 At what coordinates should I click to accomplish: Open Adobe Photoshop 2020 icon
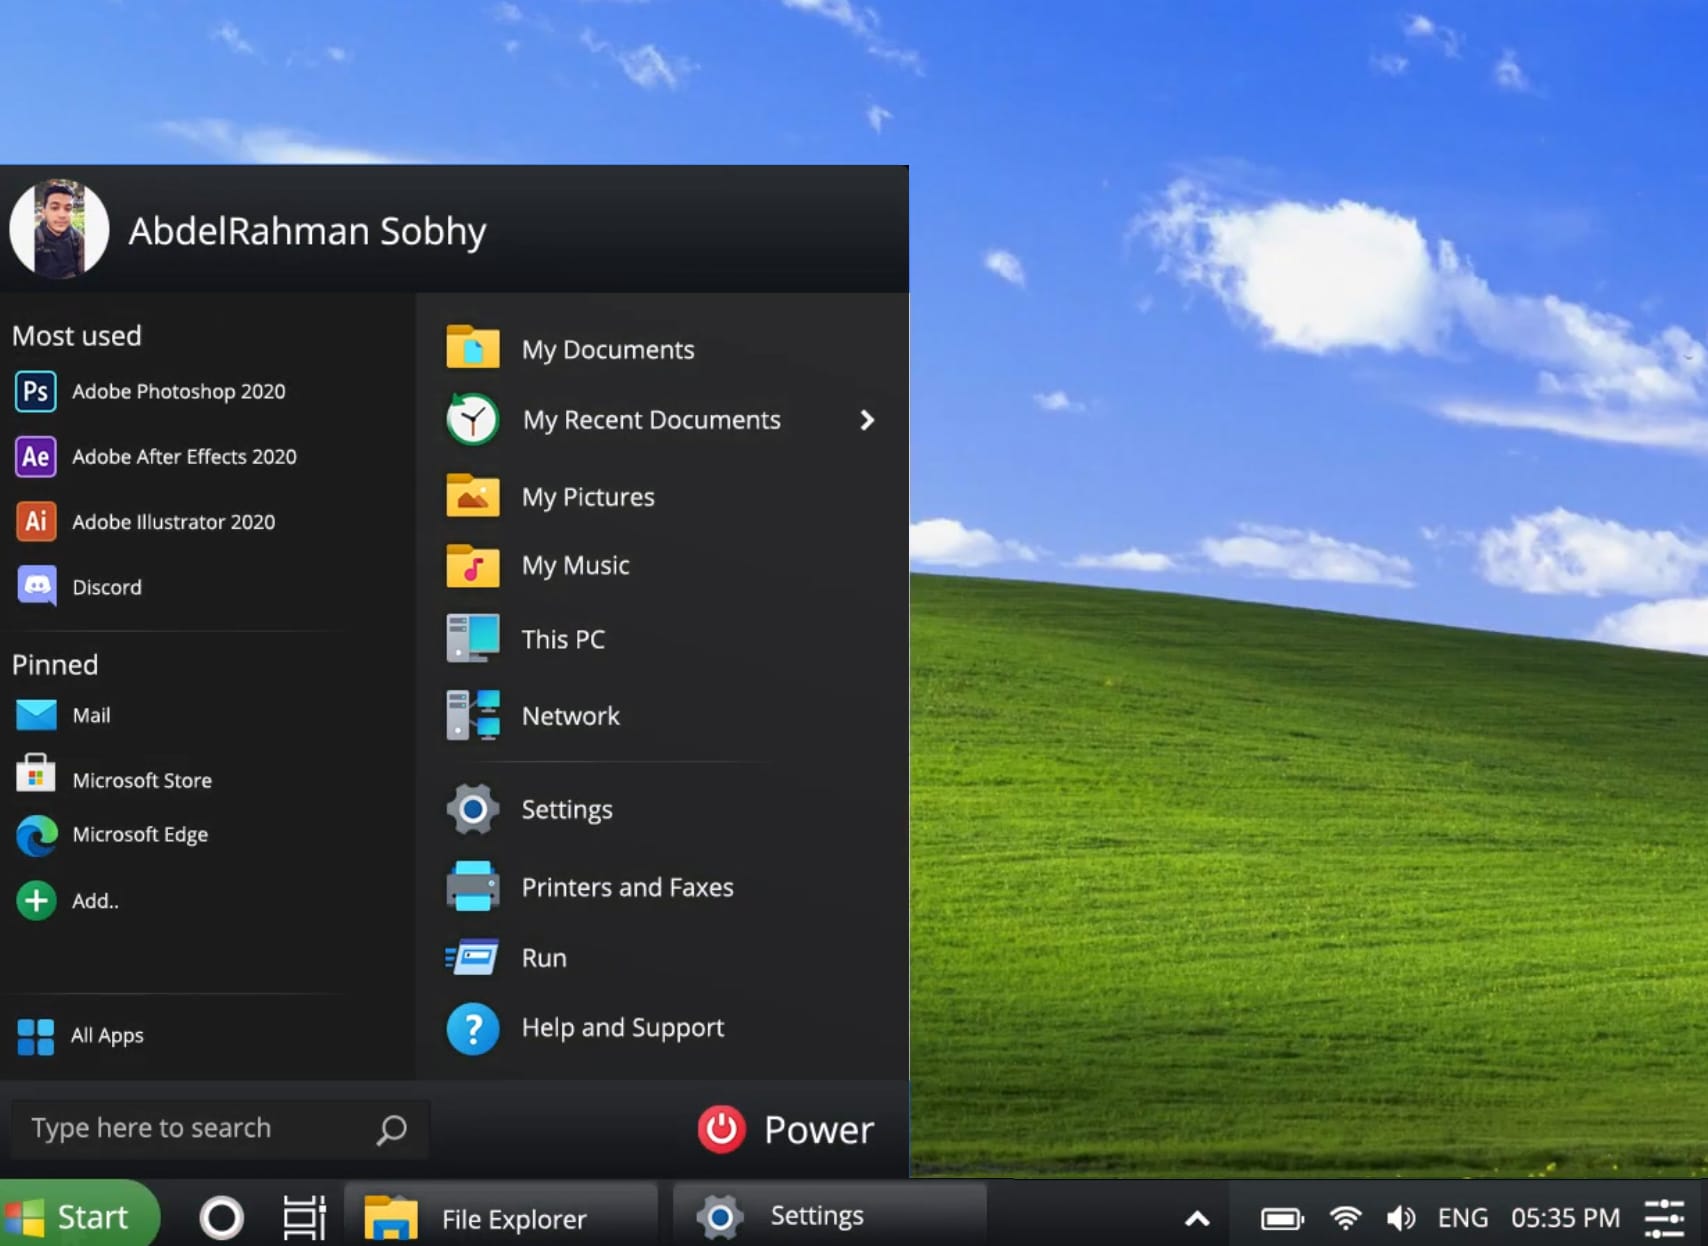point(36,391)
